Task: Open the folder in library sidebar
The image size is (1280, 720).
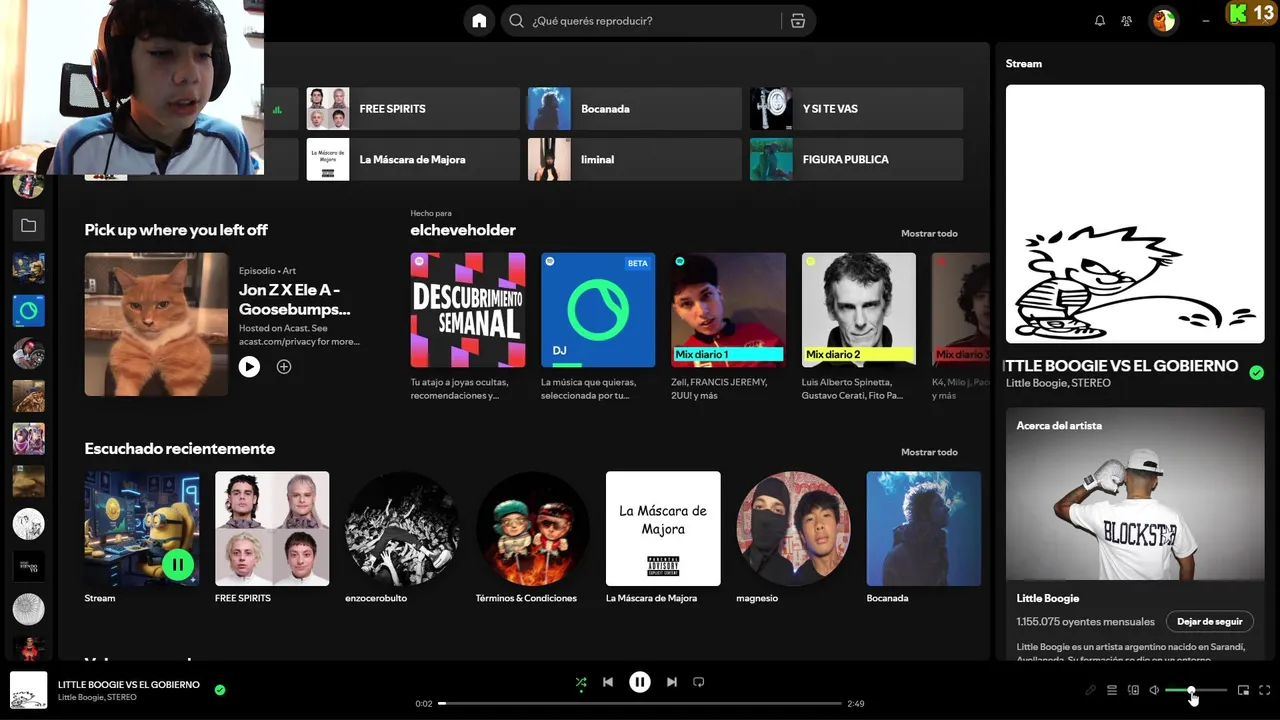Action: [x=28, y=226]
